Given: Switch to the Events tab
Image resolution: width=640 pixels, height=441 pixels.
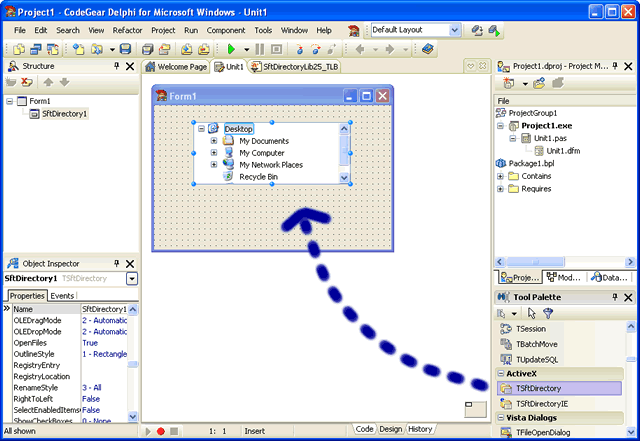Looking at the screenshot, I should pos(62,296).
